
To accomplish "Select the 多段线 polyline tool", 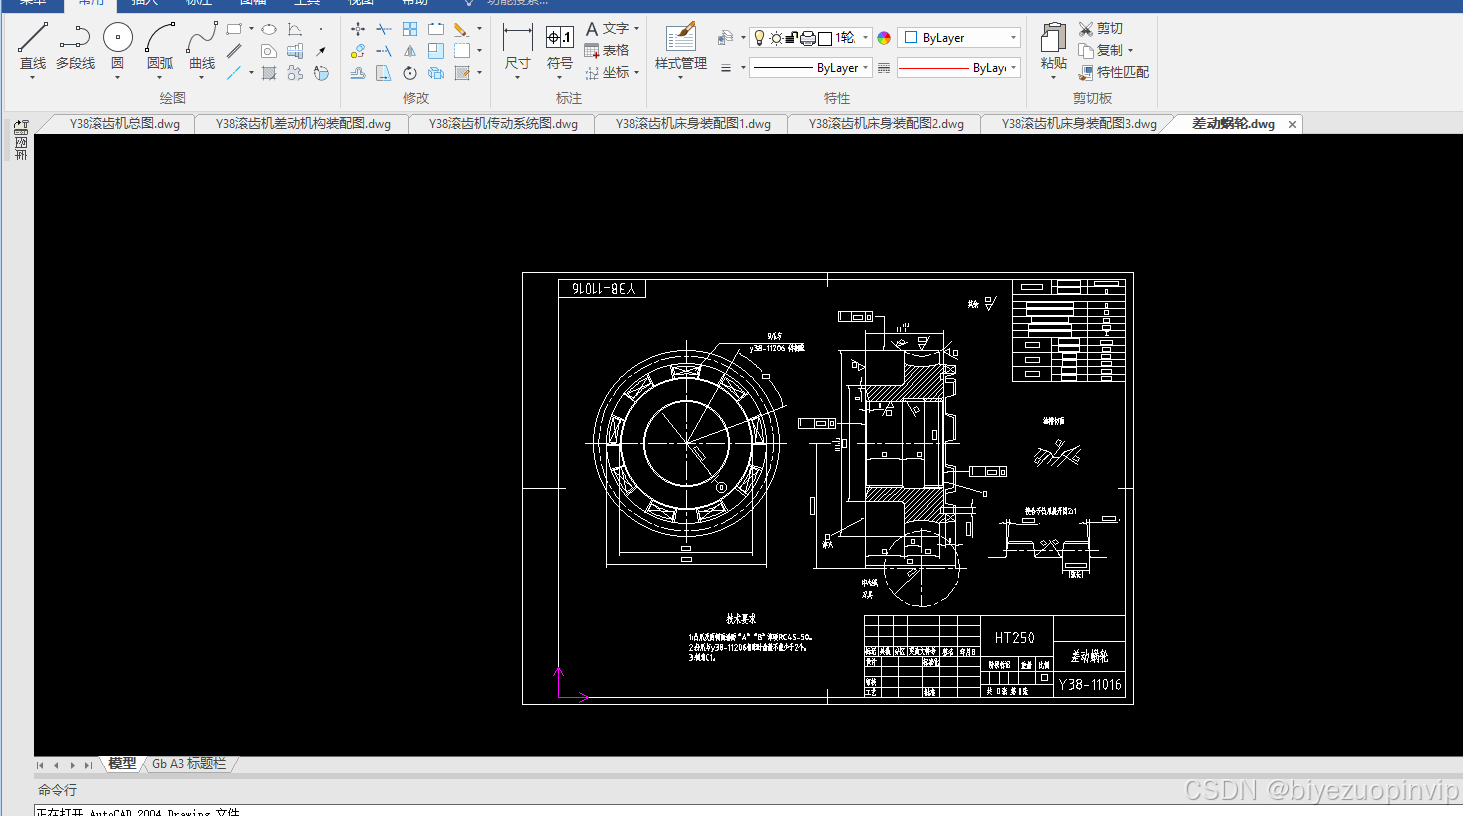I will 75,46.
